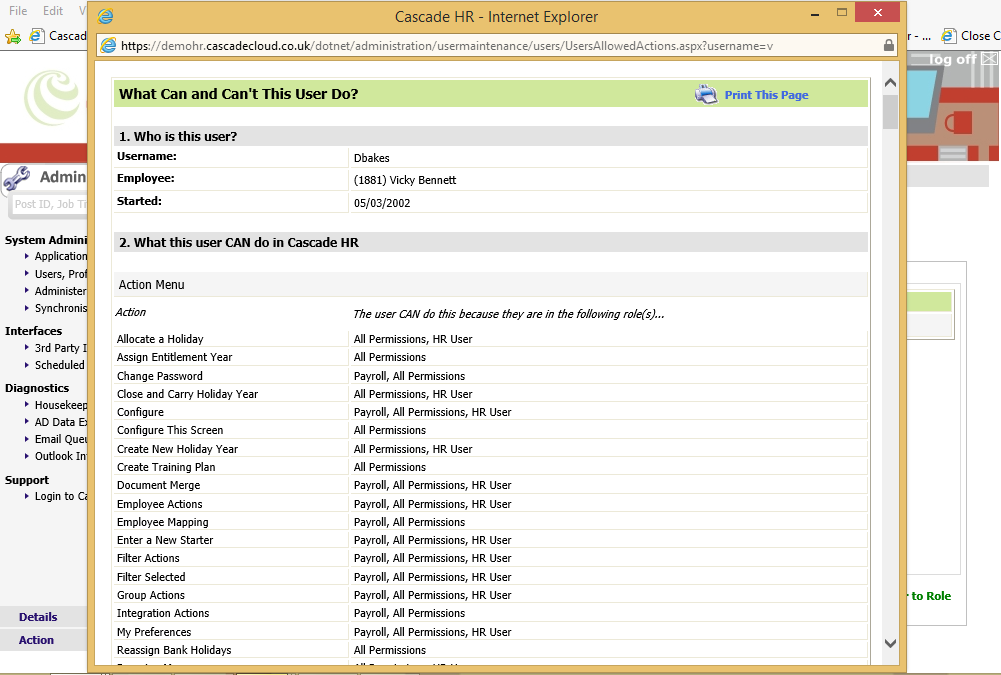
Task: Click the scroll down arrow in popup
Action: coord(891,643)
